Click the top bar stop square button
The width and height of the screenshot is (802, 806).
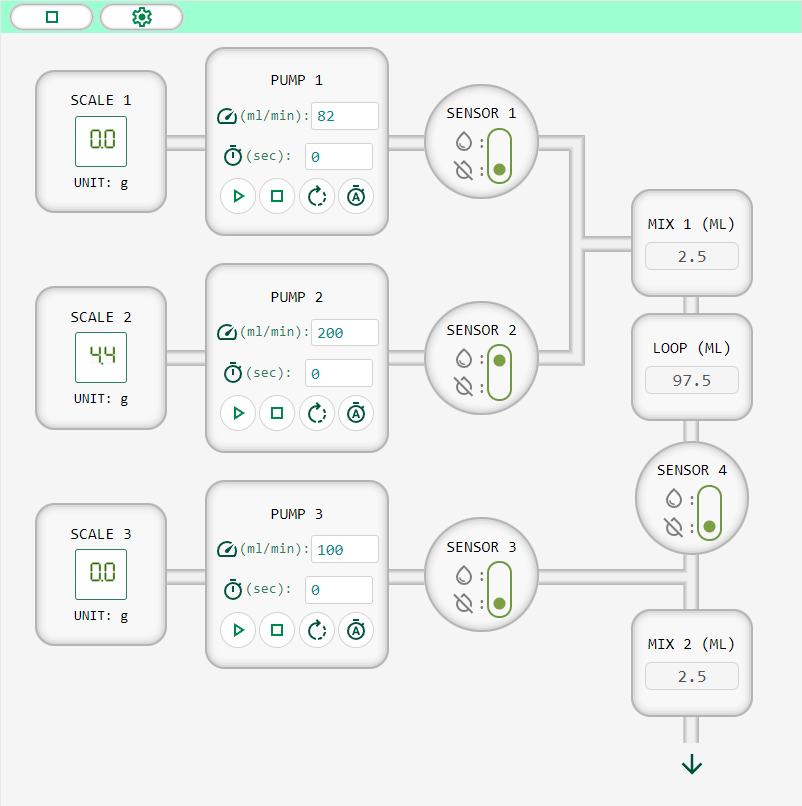[51, 17]
